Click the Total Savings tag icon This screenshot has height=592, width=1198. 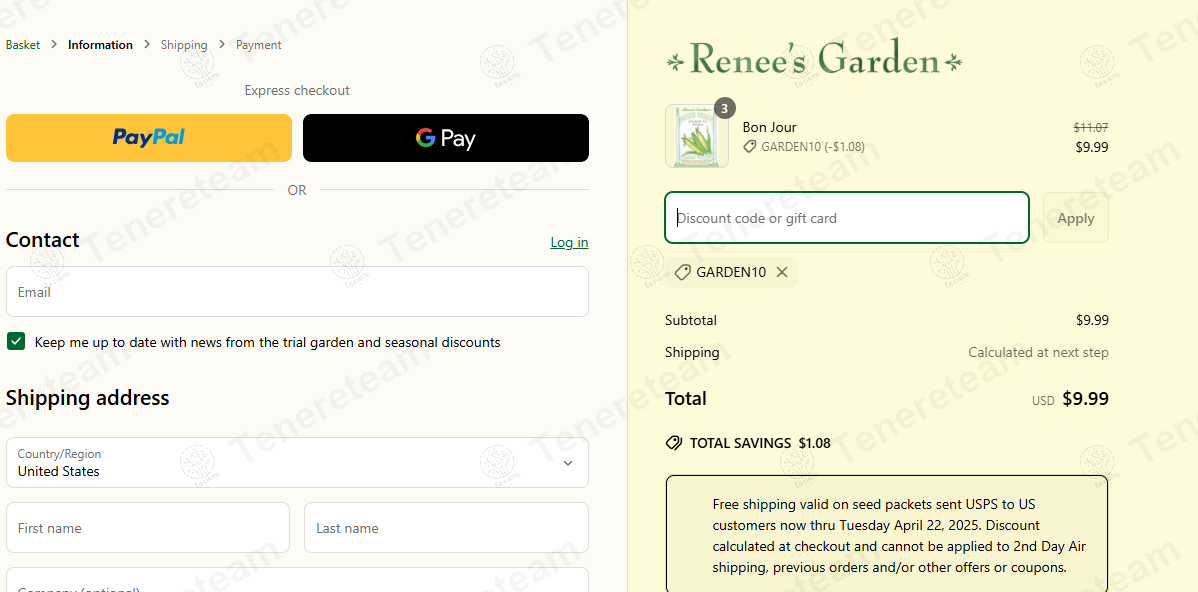674,442
